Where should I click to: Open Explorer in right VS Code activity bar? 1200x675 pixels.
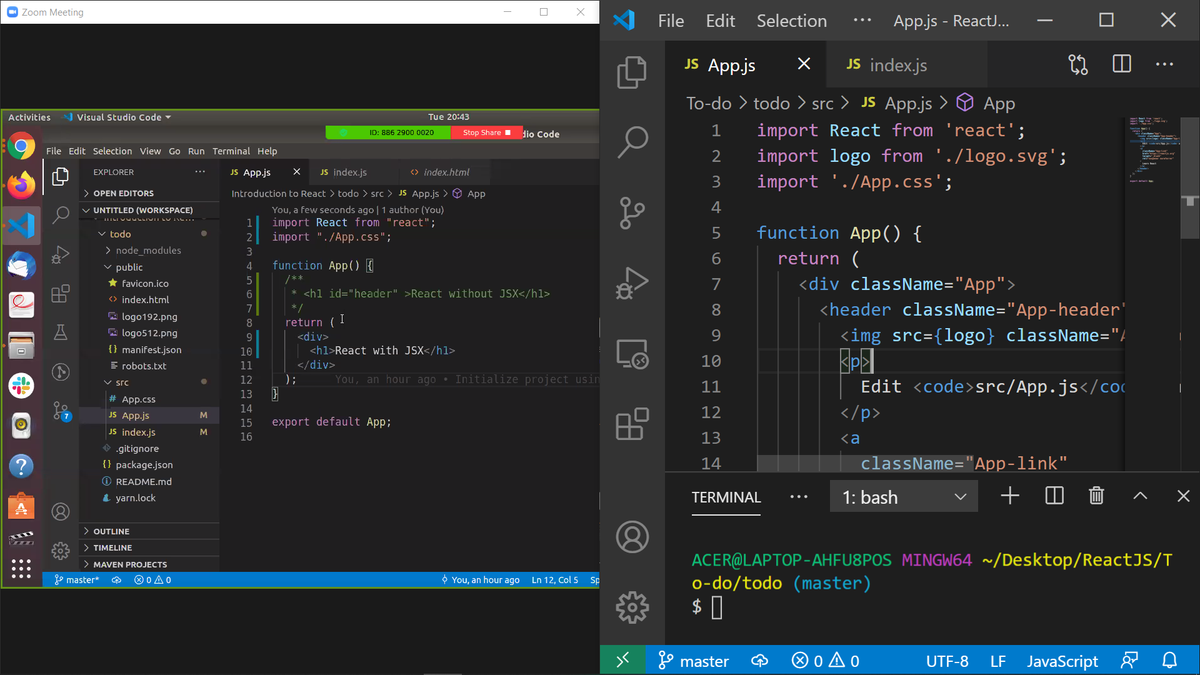pyautogui.click(x=632, y=73)
